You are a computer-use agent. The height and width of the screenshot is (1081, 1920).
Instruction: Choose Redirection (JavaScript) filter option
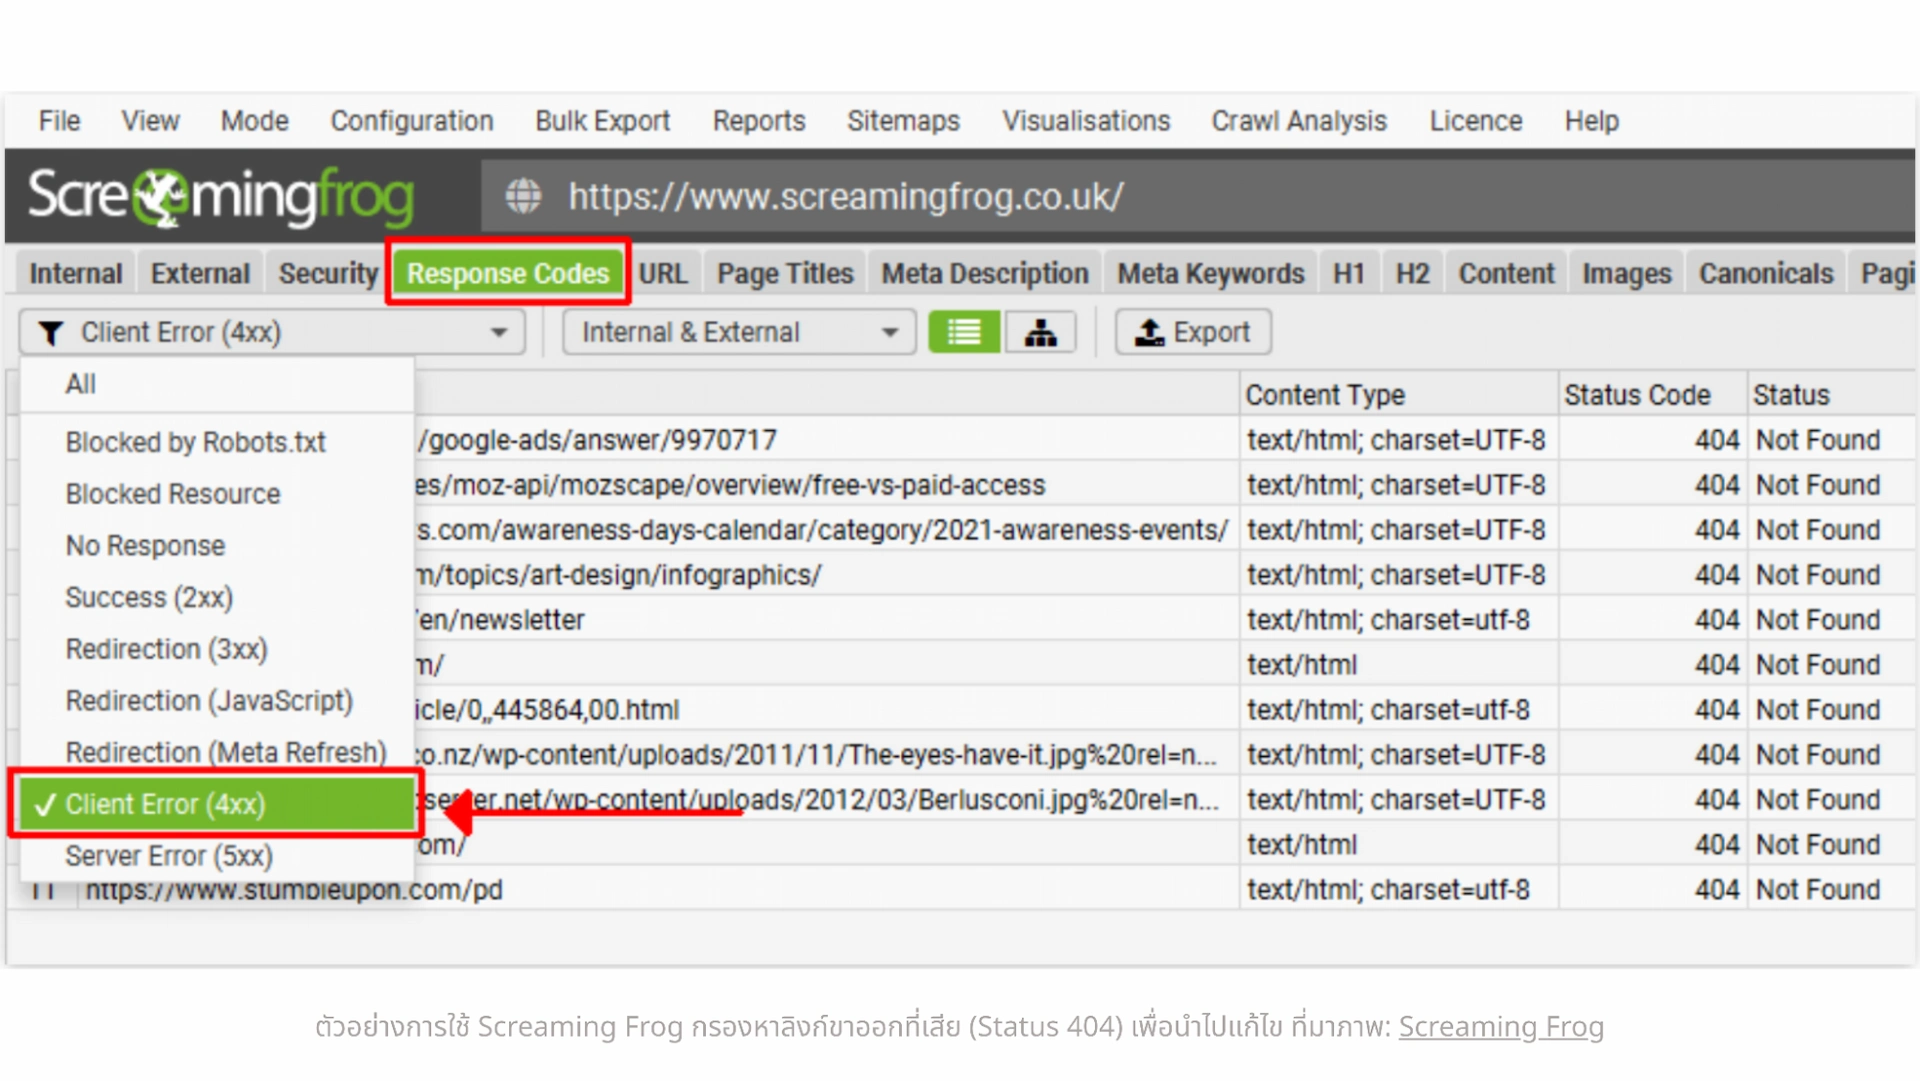217,701
